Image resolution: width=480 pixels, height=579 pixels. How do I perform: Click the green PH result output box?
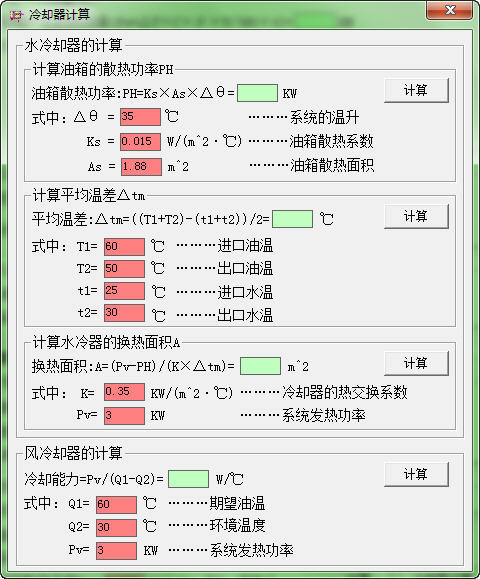click(x=257, y=93)
